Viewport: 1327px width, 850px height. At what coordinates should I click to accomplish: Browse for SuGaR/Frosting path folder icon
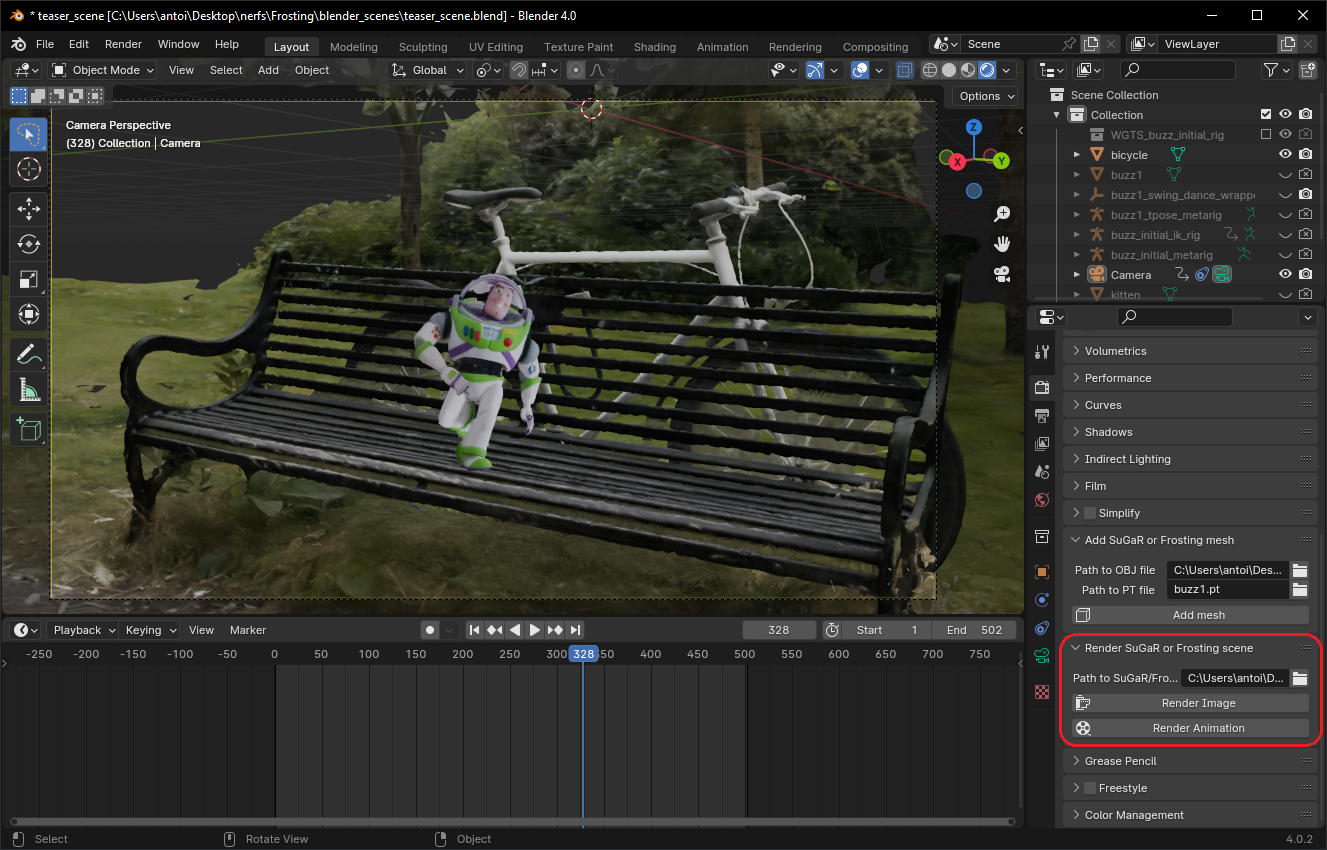tap(1299, 678)
